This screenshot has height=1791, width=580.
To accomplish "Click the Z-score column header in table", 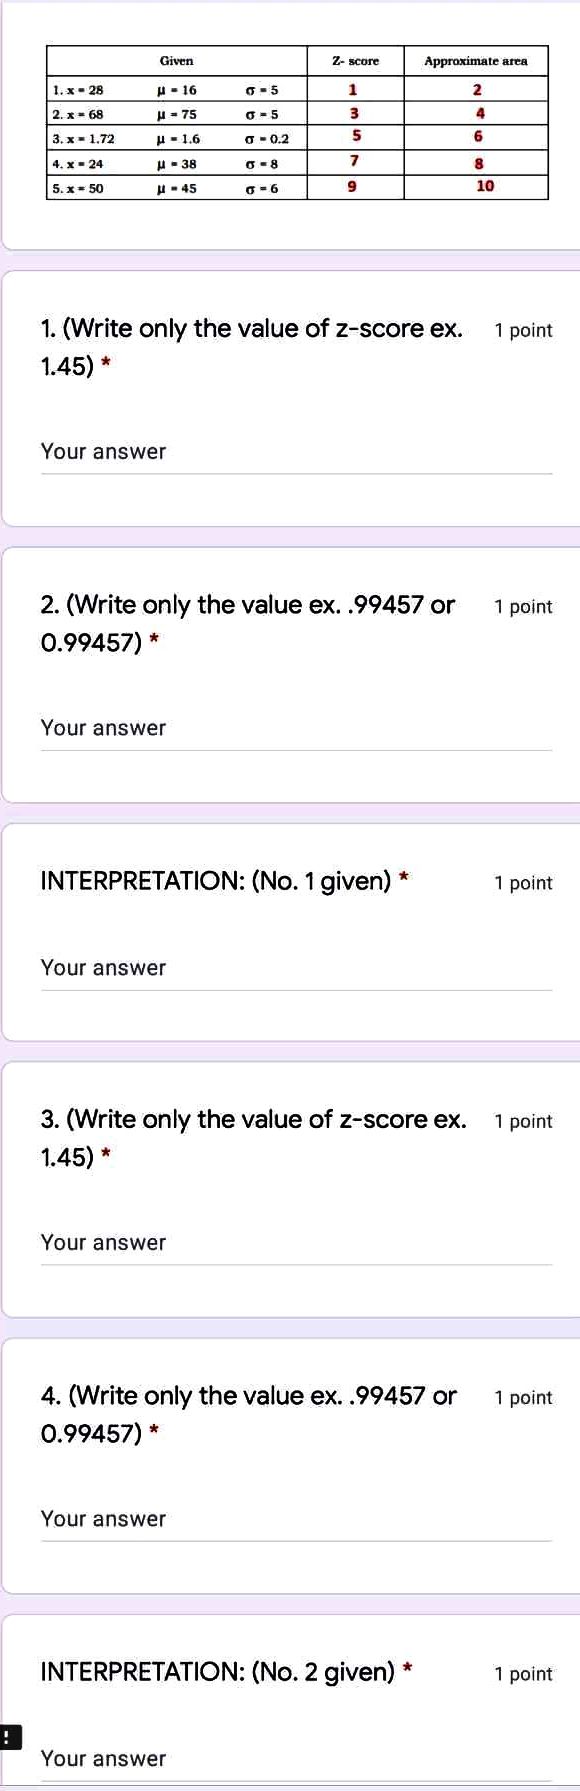I will click(354, 61).
